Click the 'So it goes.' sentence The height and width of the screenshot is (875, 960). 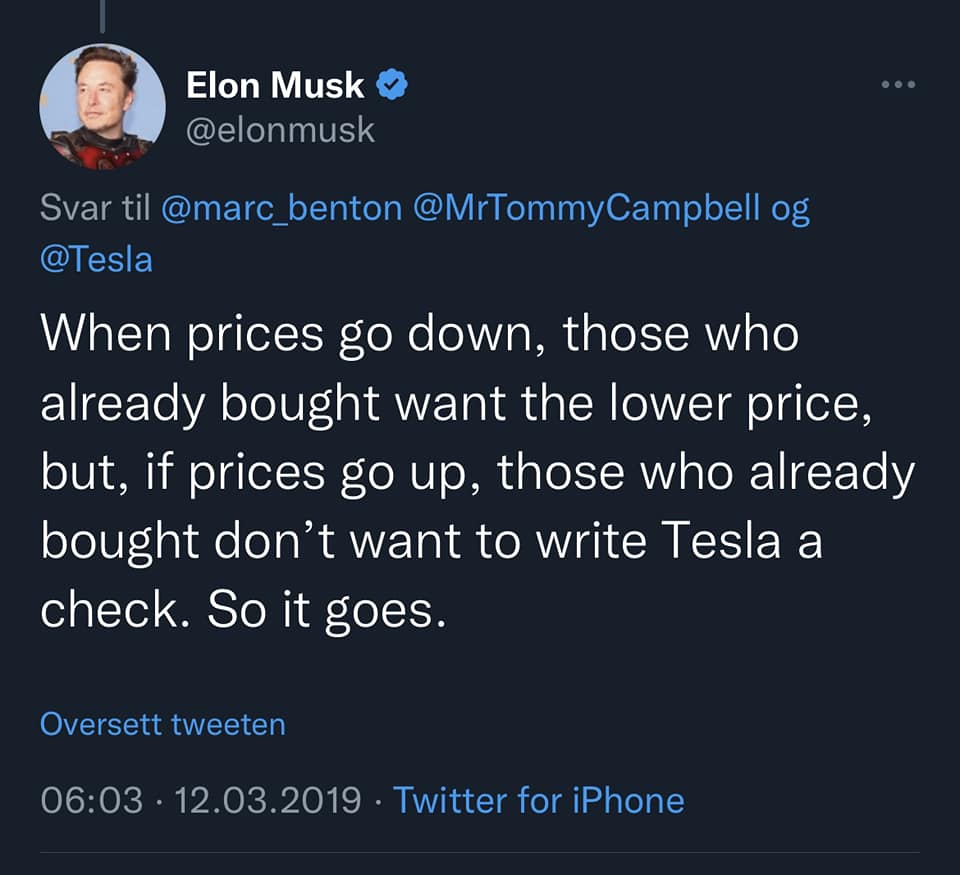click(x=327, y=610)
